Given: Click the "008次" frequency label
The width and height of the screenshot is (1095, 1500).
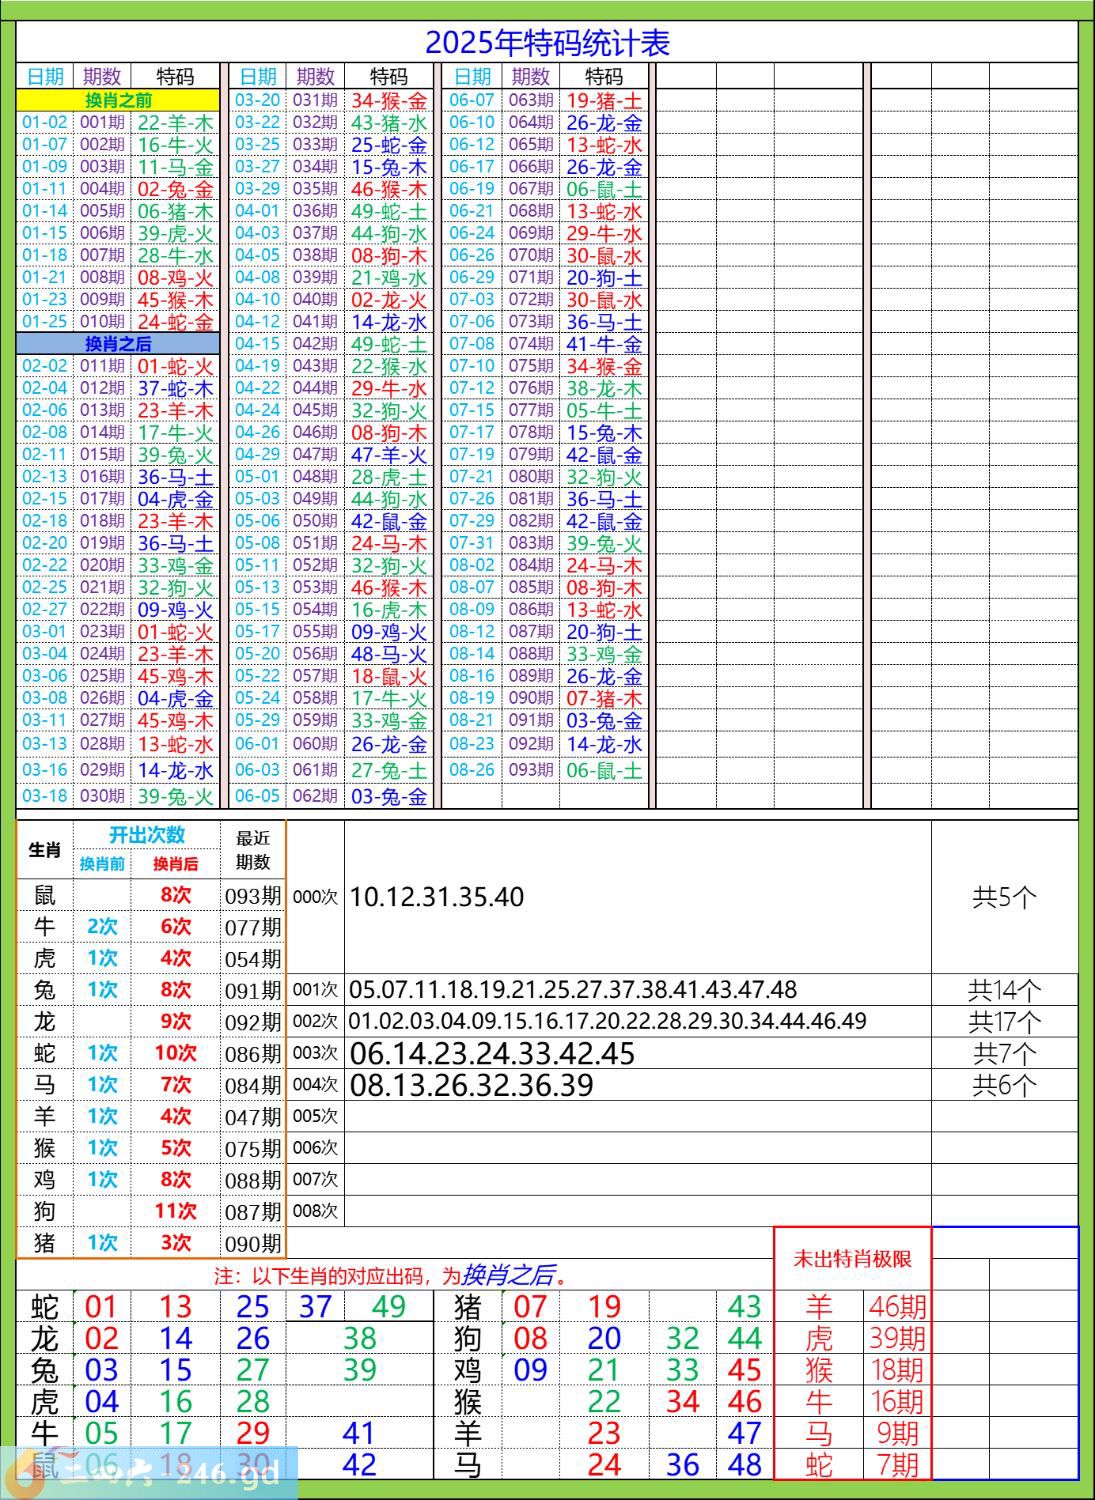Looking at the screenshot, I should click(x=315, y=1211).
